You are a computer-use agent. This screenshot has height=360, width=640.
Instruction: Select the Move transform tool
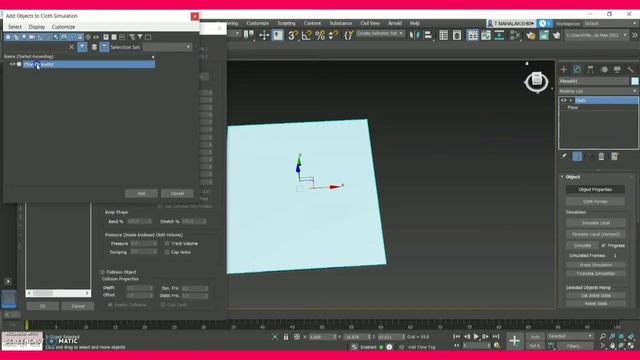pyautogui.click(x=264, y=36)
